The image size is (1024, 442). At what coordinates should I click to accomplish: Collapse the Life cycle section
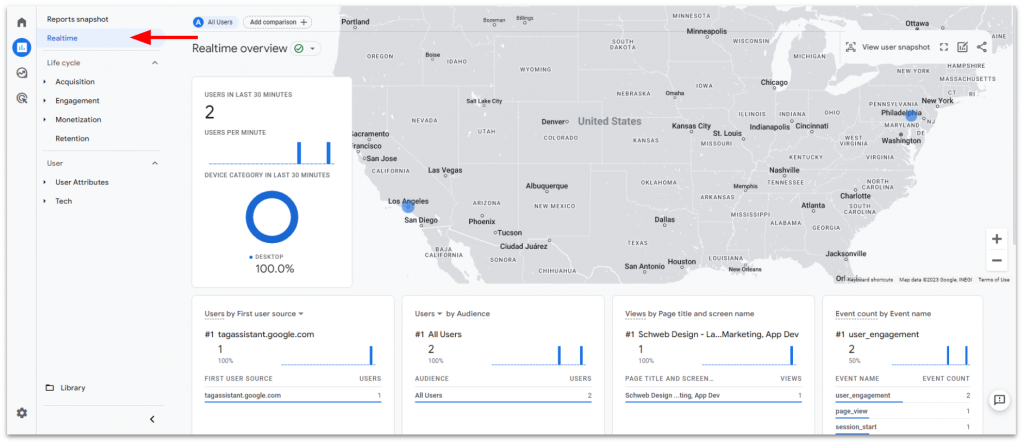pos(154,63)
